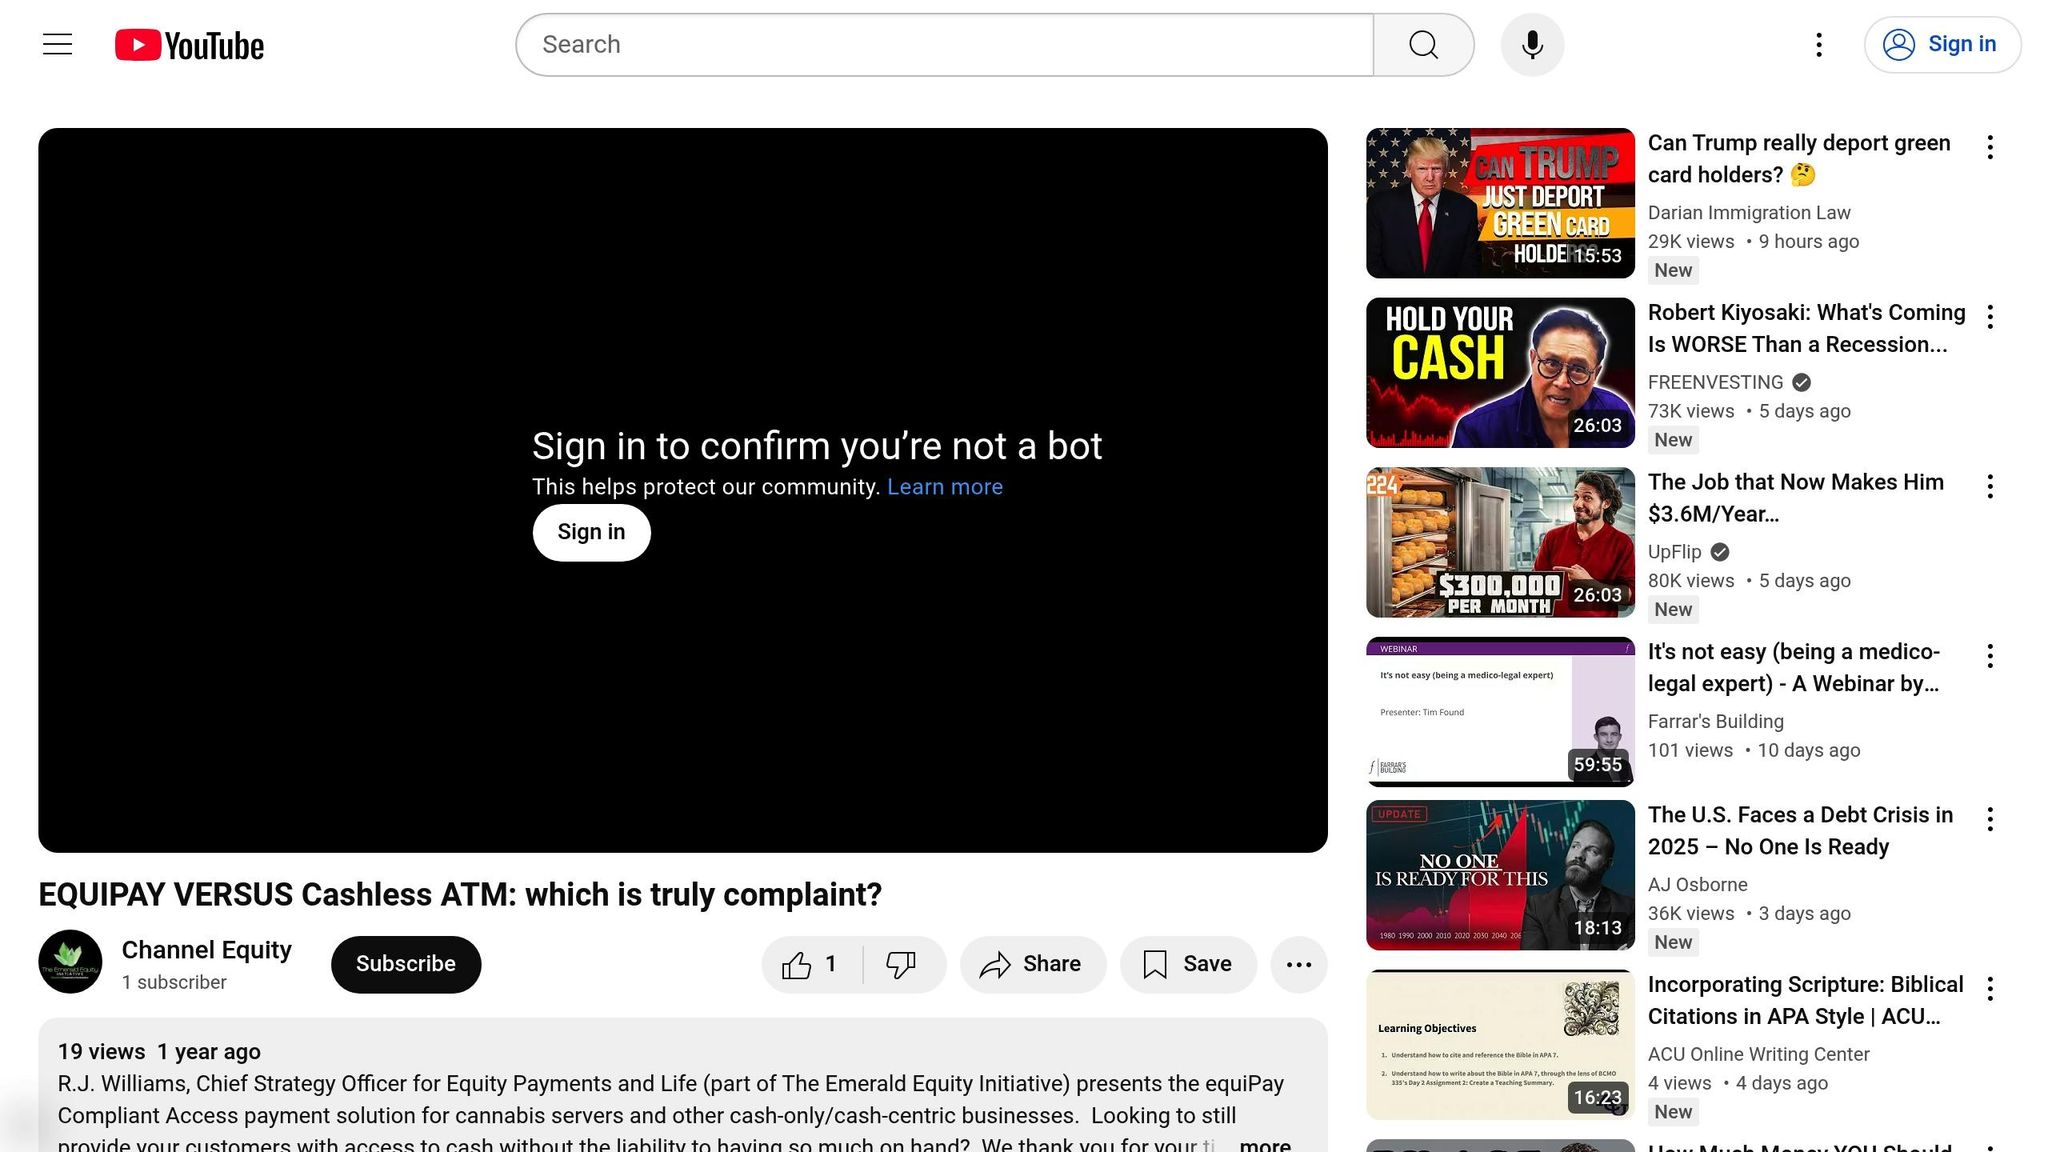Click channel name UpFlip
This screenshot has height=1152, width=2048.
[x=1674, y=552]
